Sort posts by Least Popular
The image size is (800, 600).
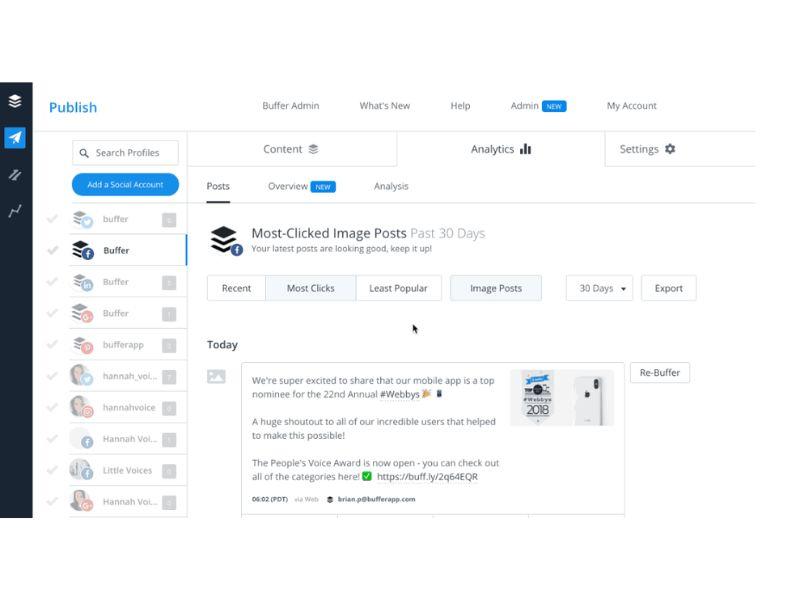point(398,288)
